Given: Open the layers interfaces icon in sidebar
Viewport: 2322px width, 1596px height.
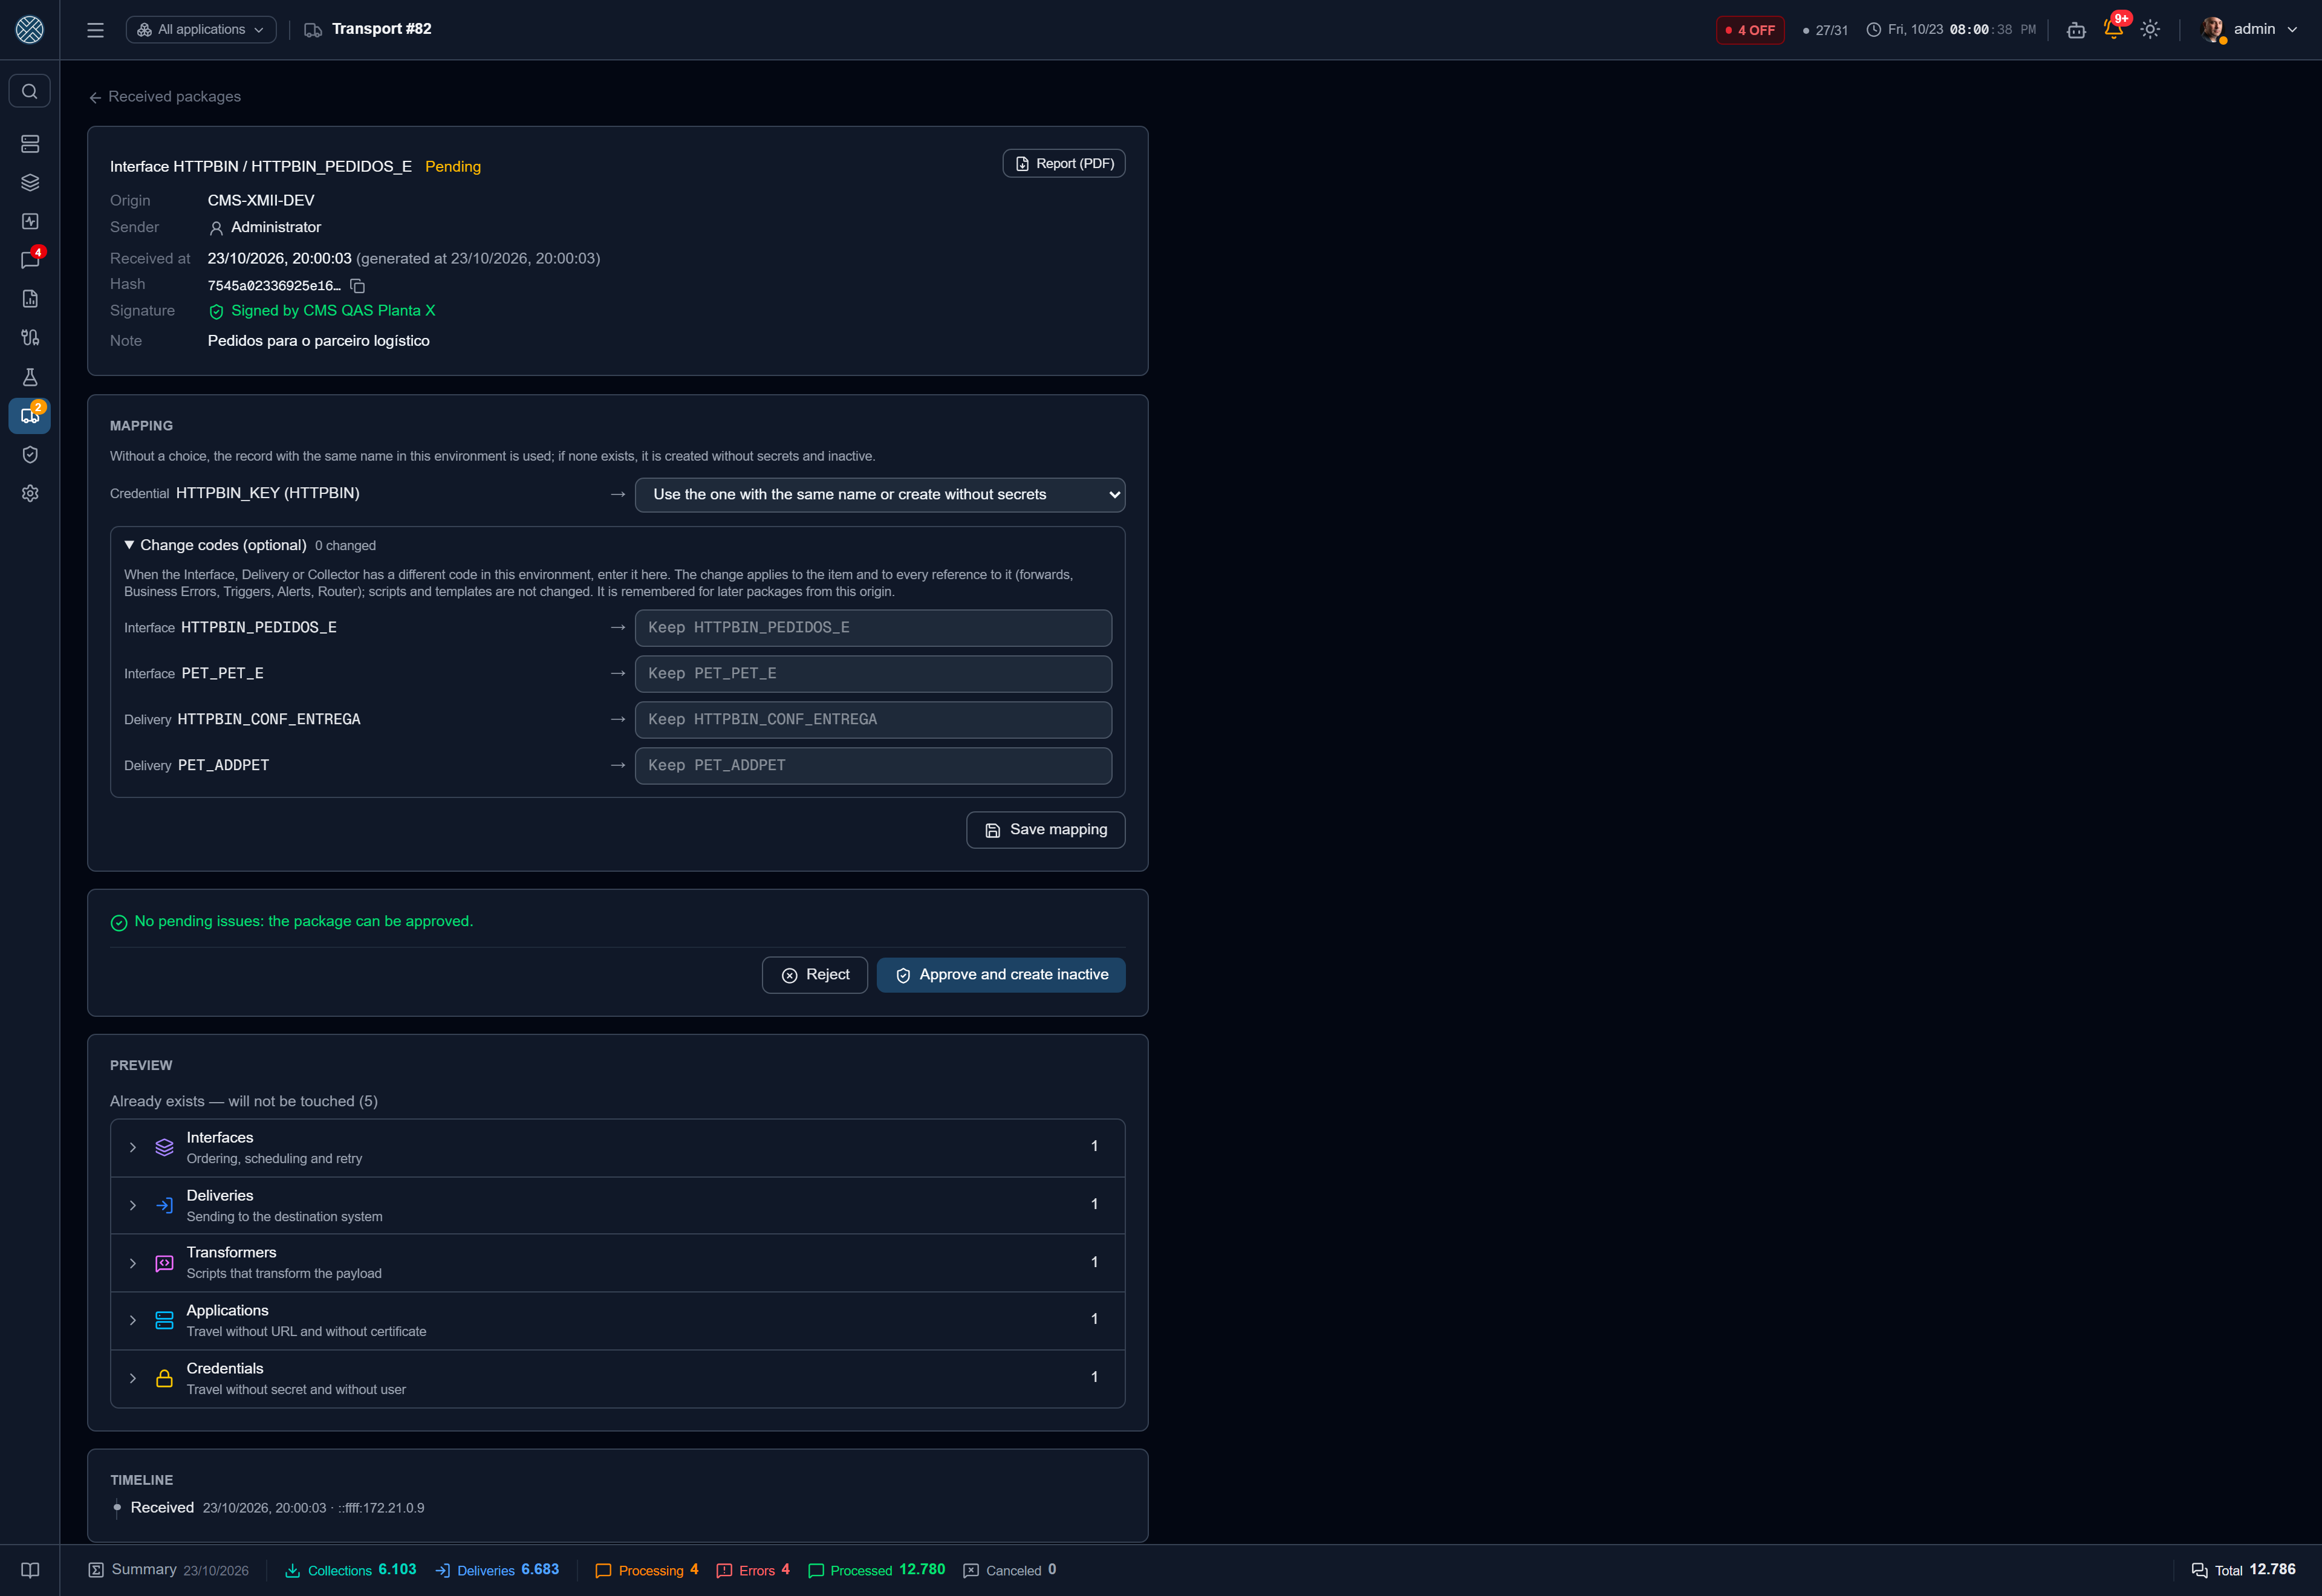Looking at the screenshot, I should [30, 183].
